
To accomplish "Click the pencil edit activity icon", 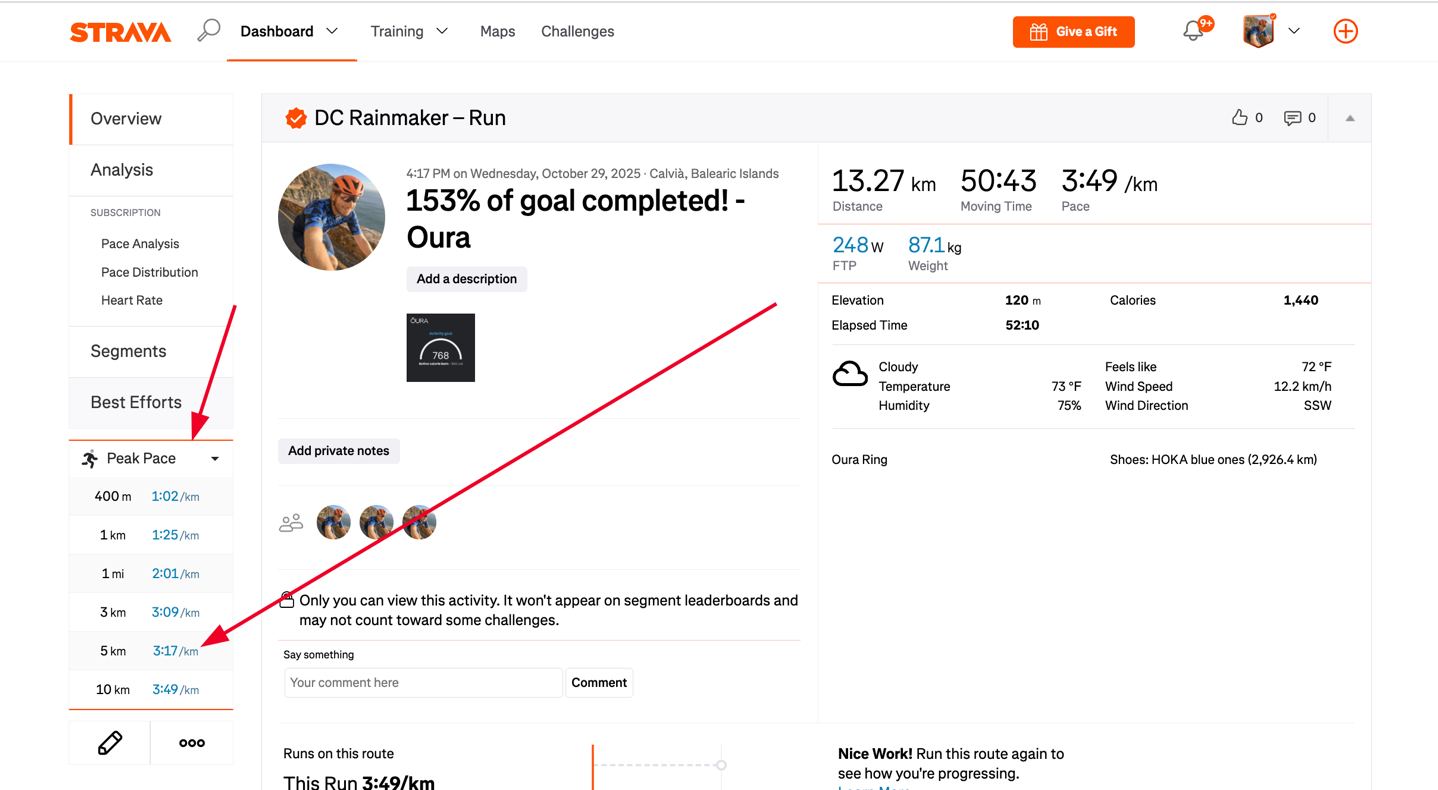I will [x=110, y=743].
